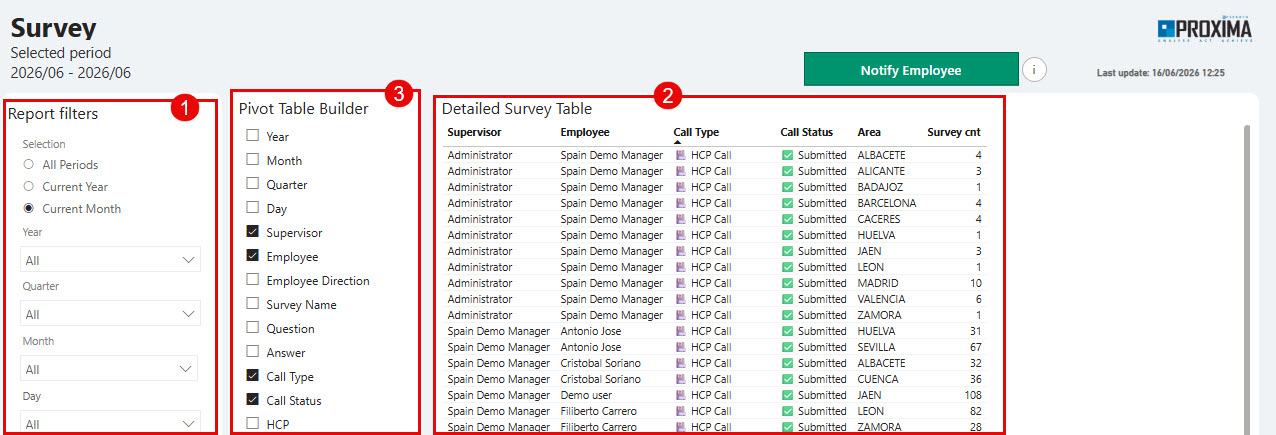Viewport: 1276px width, 435px height.
Task: Check the Answer checkbox
Action: [x=252, y=352]
